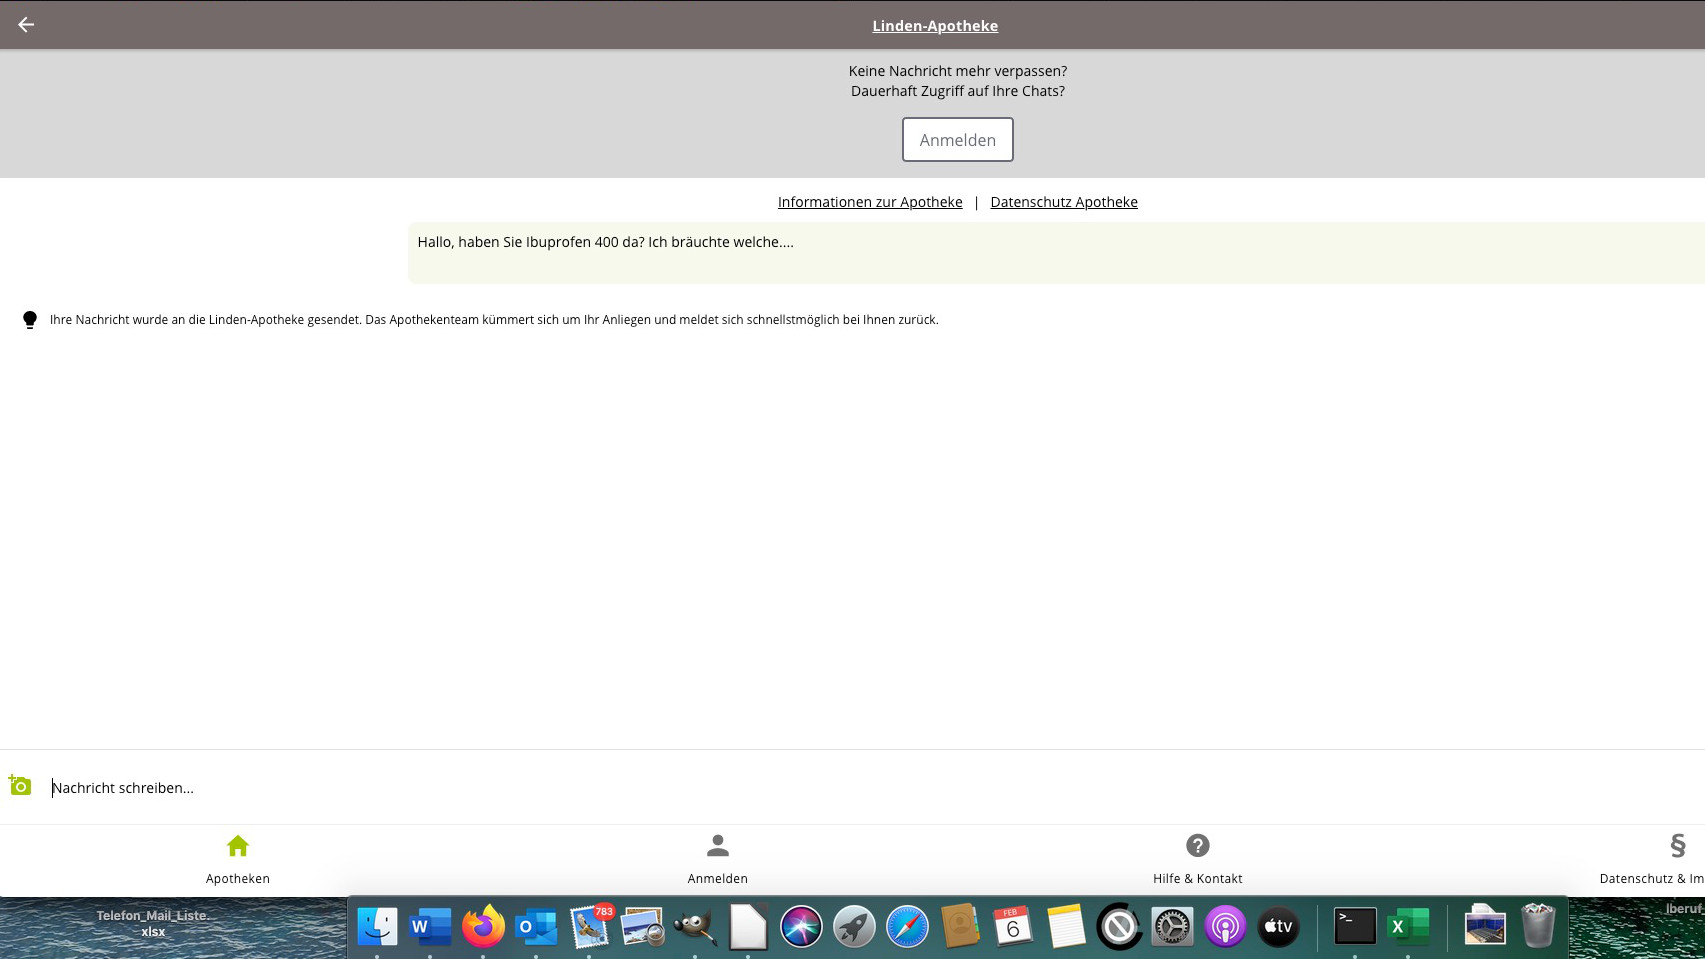Viewport: 1705px width, 959px height.
Task: Open Finder from the dock
Action: [377, 927]
